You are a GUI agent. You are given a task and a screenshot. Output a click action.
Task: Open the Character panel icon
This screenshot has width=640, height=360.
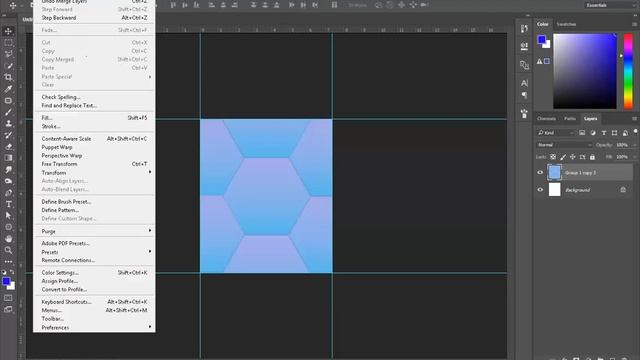524,83
